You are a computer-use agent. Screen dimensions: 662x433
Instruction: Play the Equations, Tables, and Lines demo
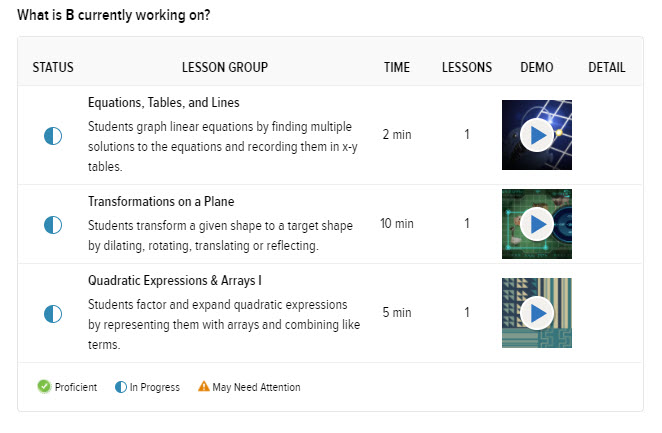pyautogui.click(x=537, y=135)
